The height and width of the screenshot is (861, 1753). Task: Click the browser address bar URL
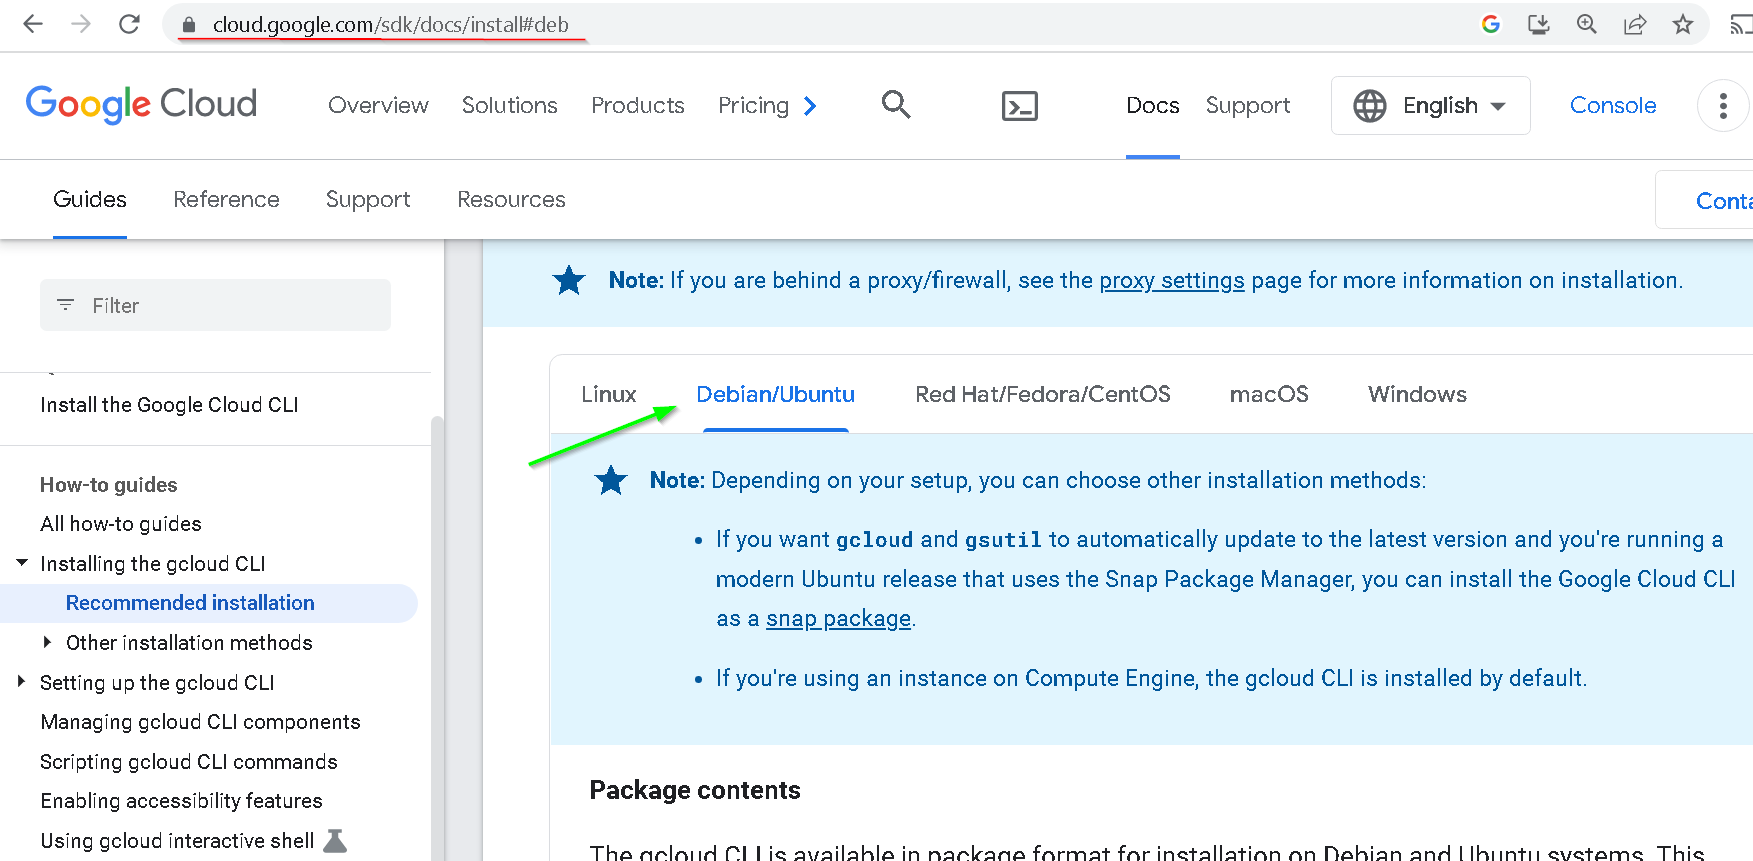coord(390,24)
